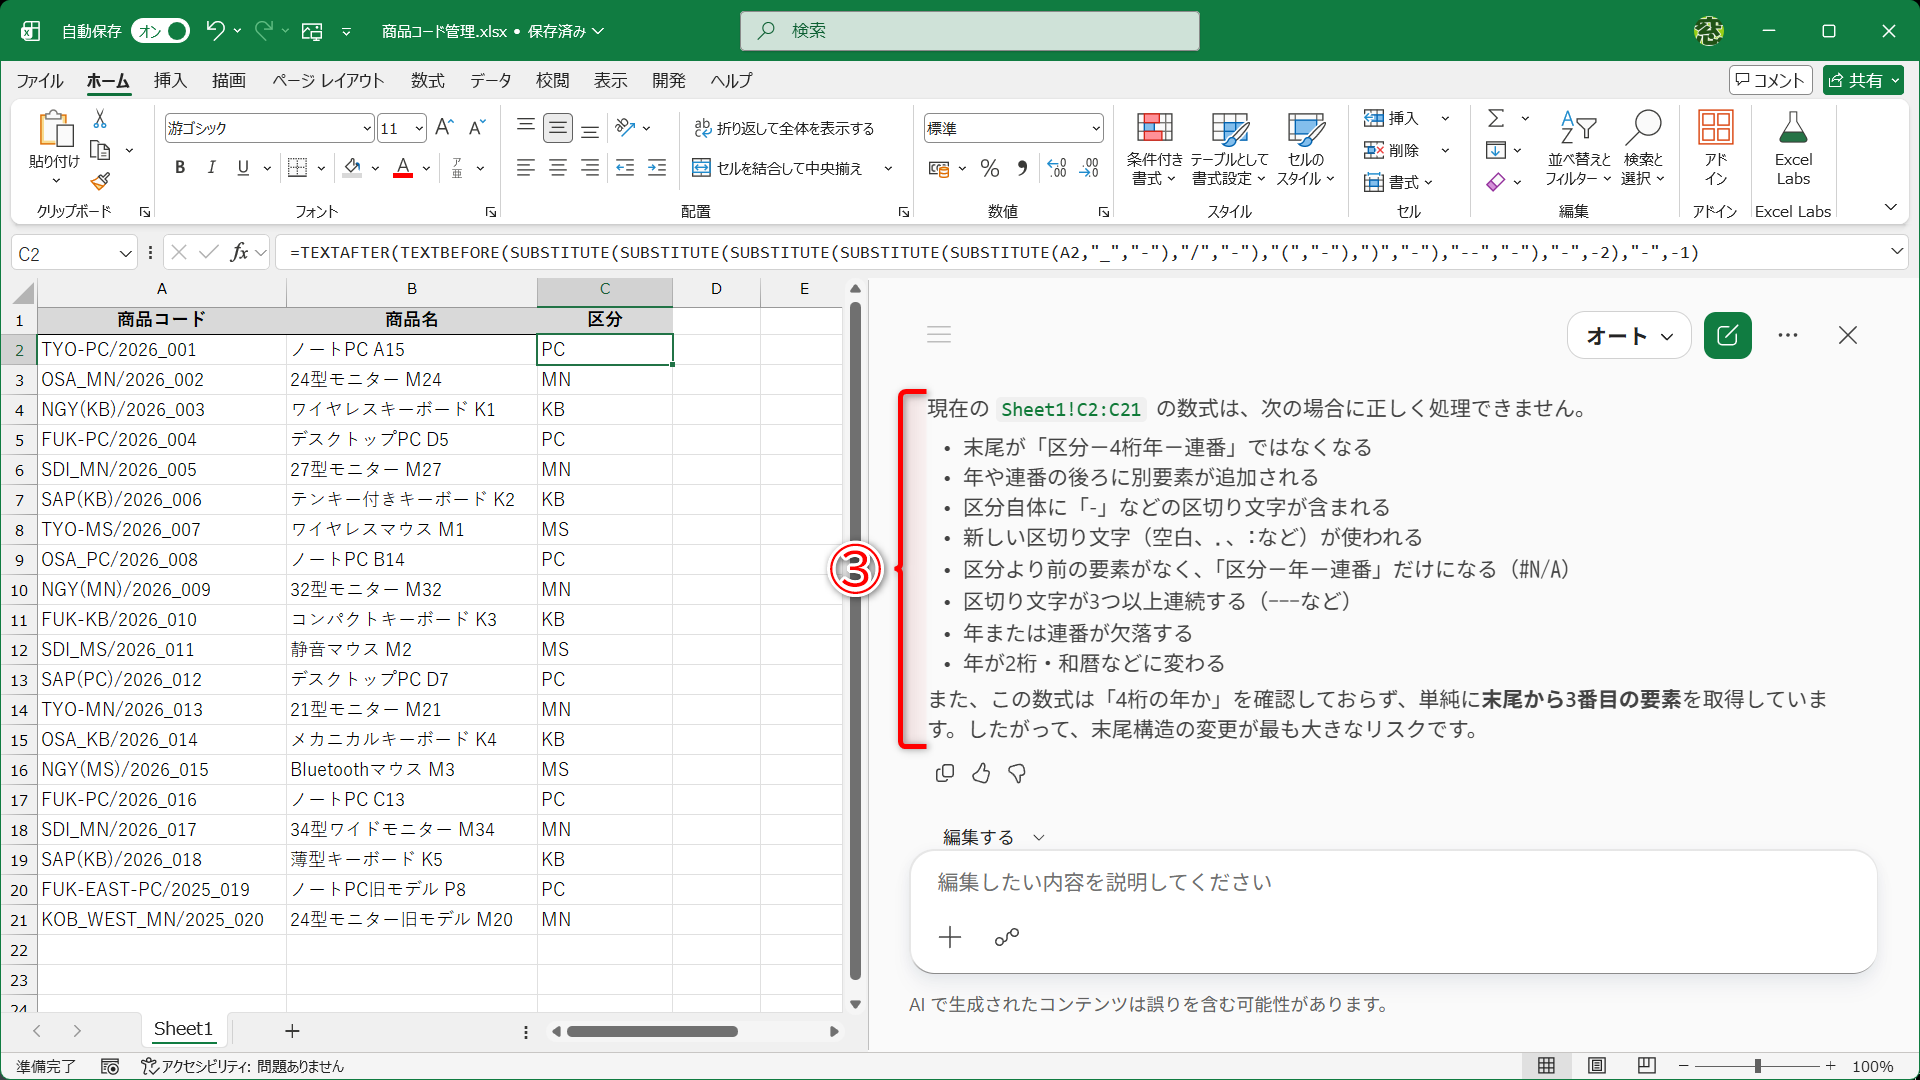Click the Format Painter brush icon

click(x=100, y=181)
